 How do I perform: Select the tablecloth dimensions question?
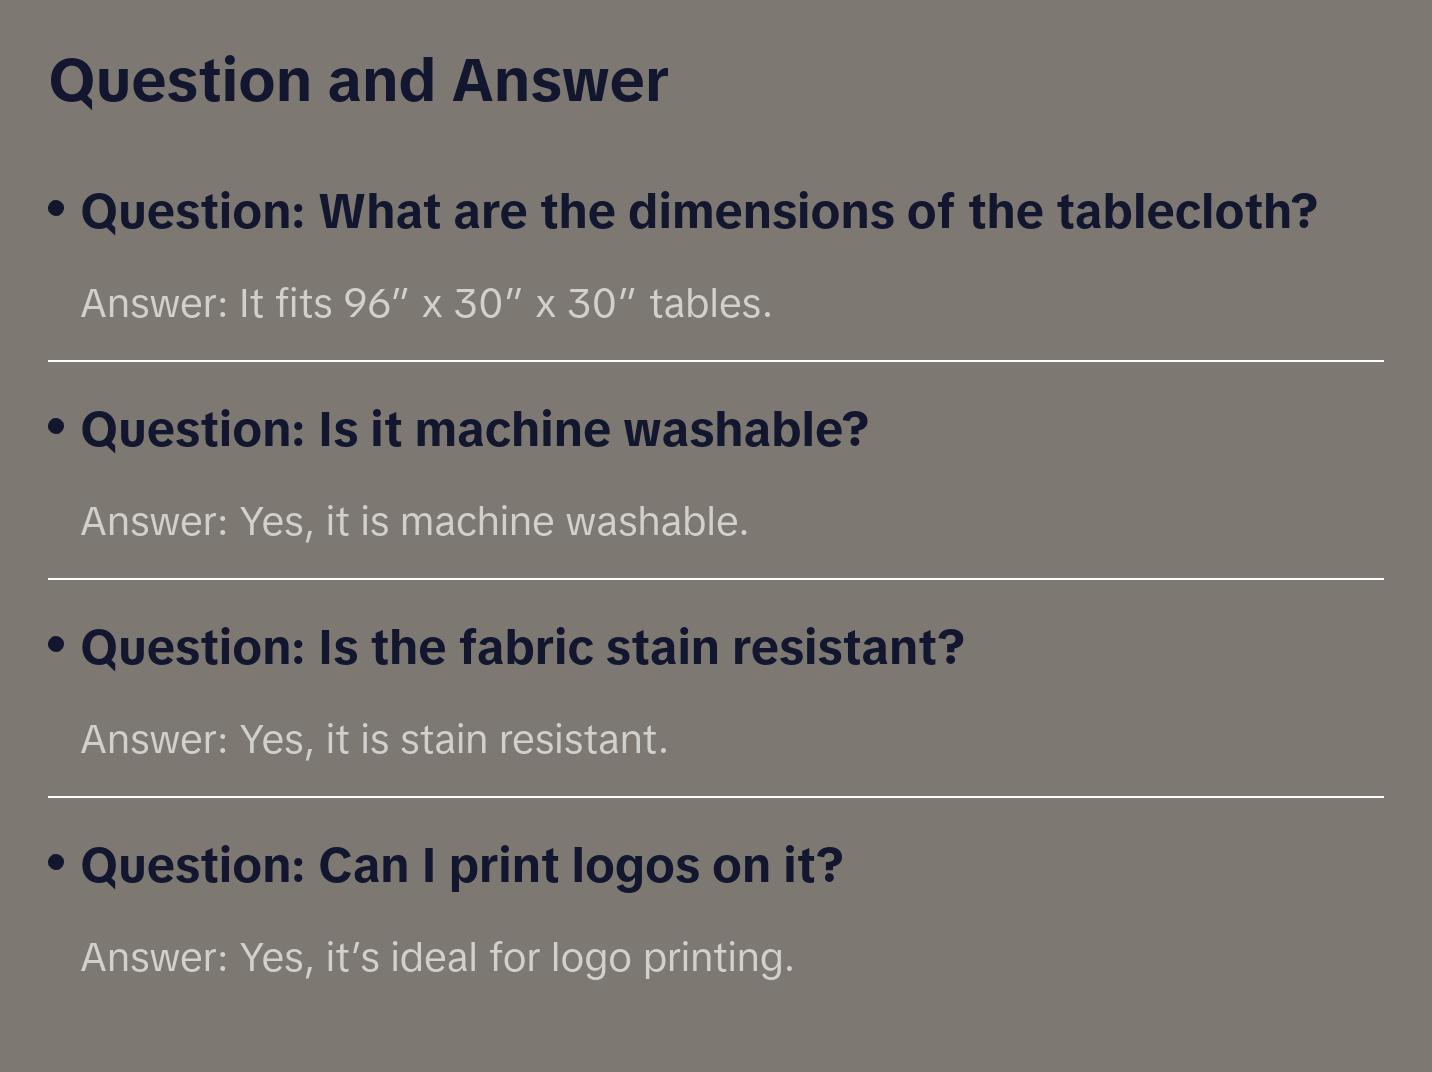pos(698,212)
